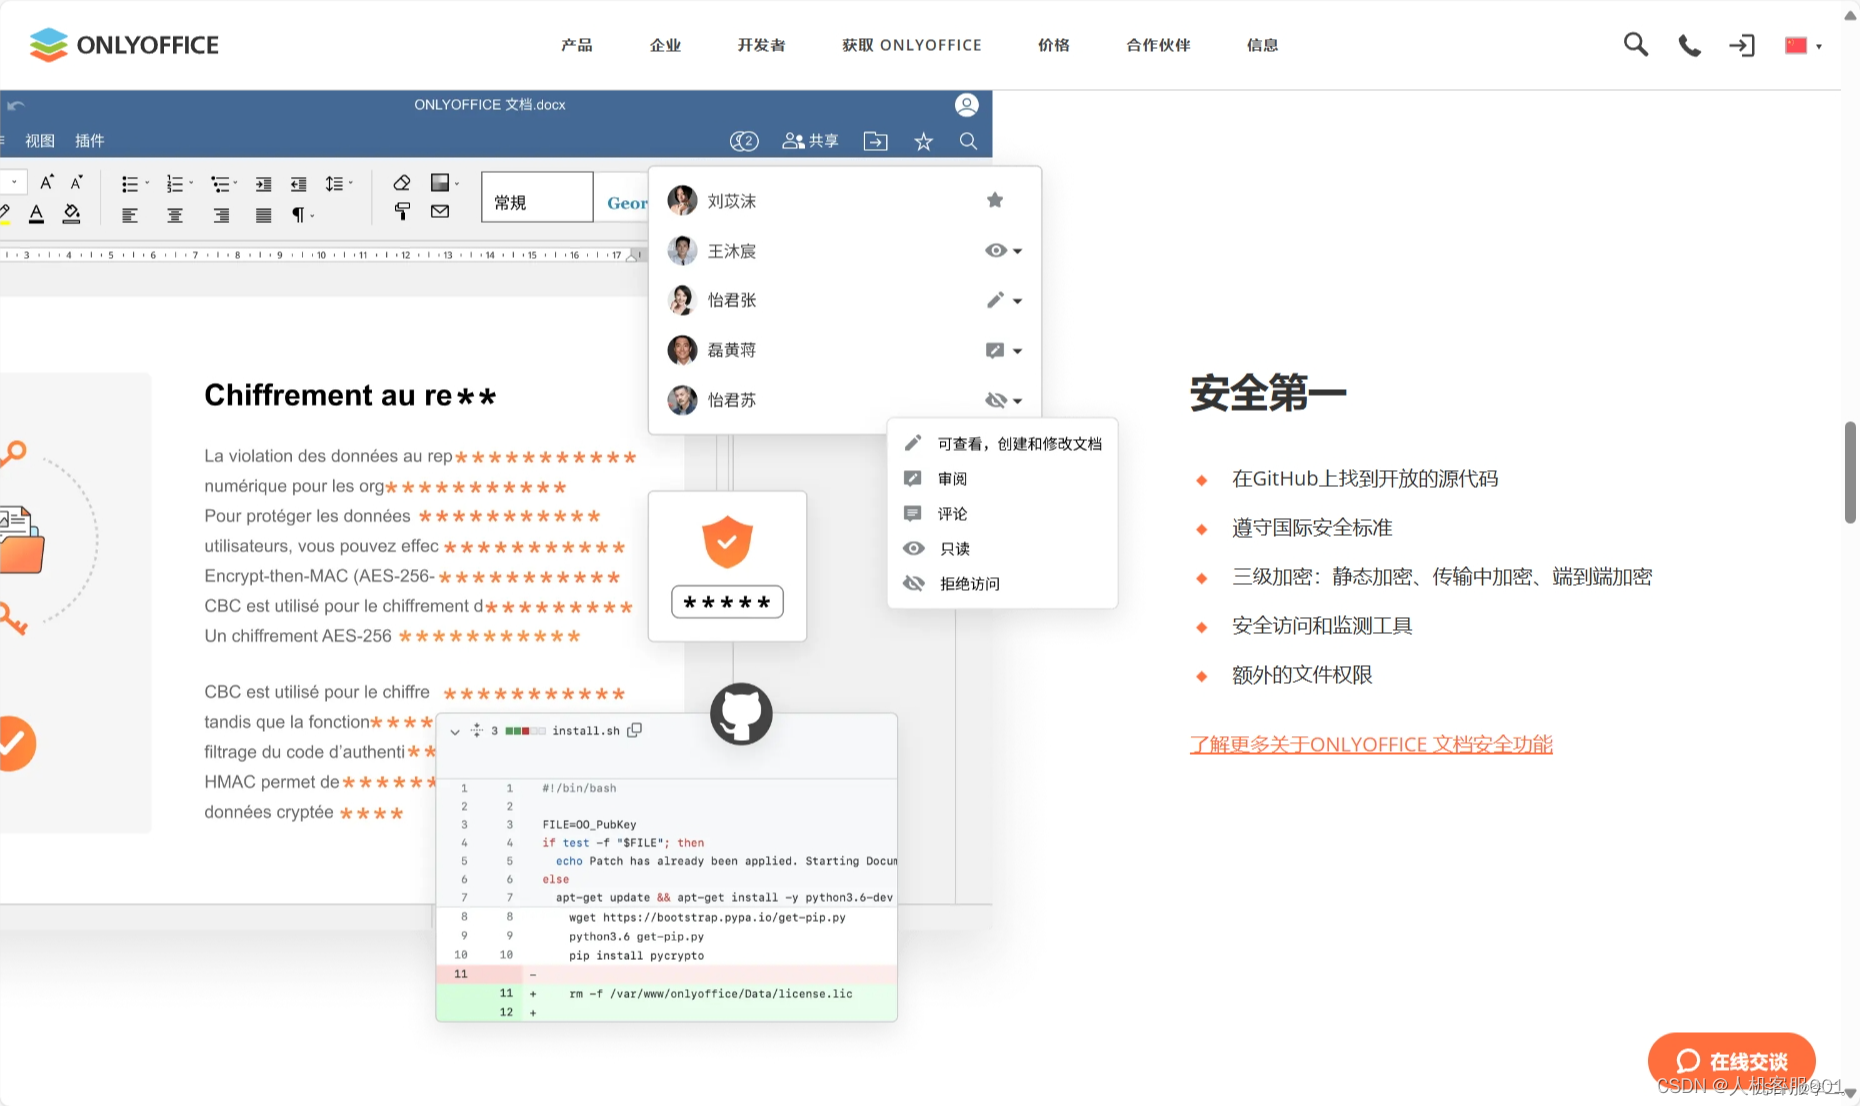Justify the text
The width and height of the screenshot is (1860, 1106).
point(263,215)
